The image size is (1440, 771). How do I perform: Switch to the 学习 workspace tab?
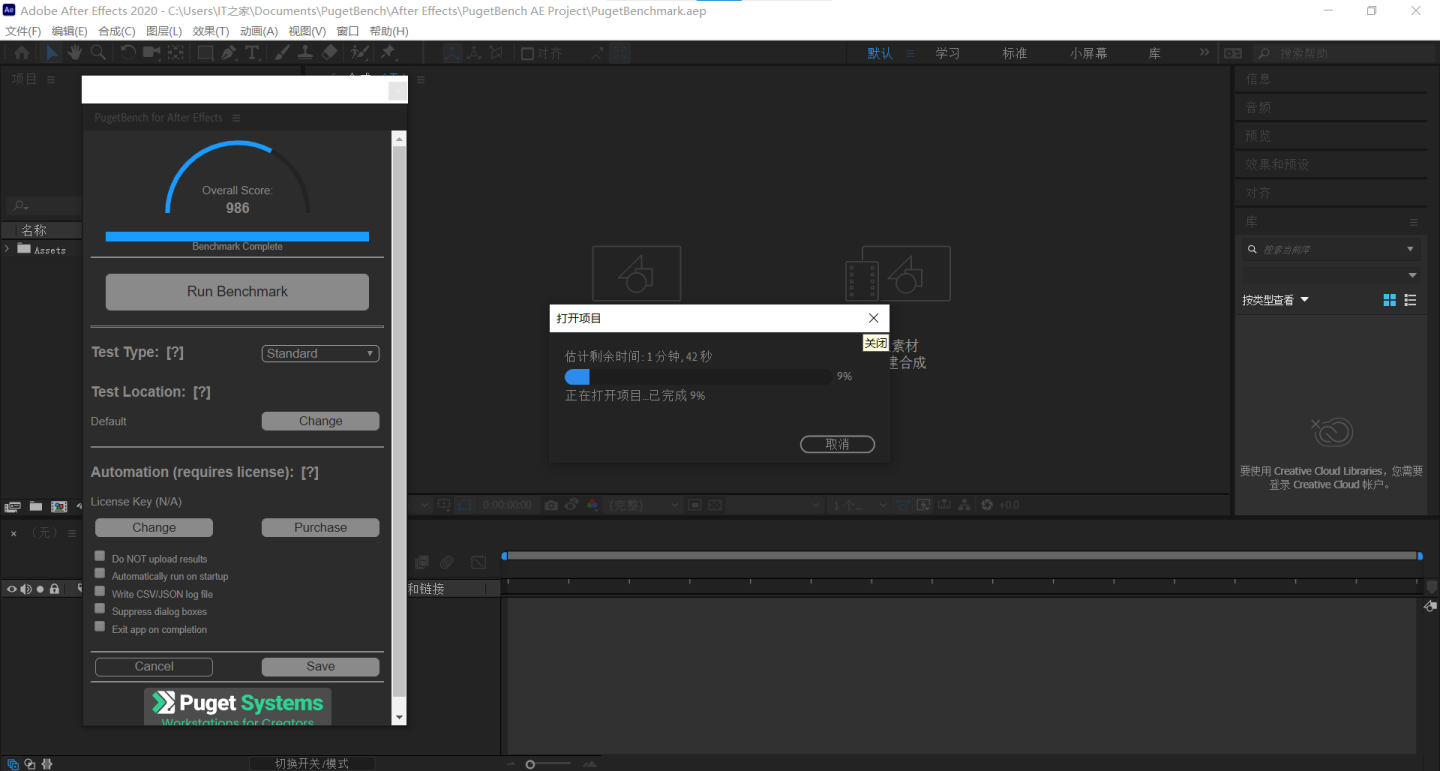(x=947, y=53)
